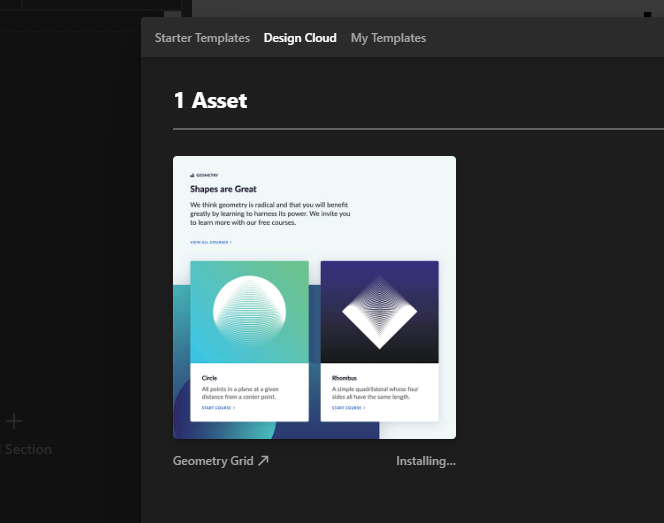Image resolution: width=664 pixels, height=523 pixels.
Task: Click View All Courses link in preview
Action: [211, 242]
